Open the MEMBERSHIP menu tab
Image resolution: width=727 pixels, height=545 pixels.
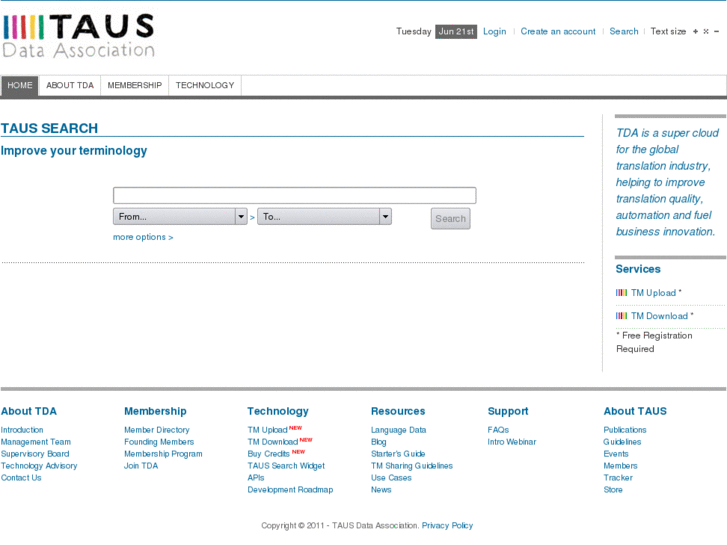134,85
